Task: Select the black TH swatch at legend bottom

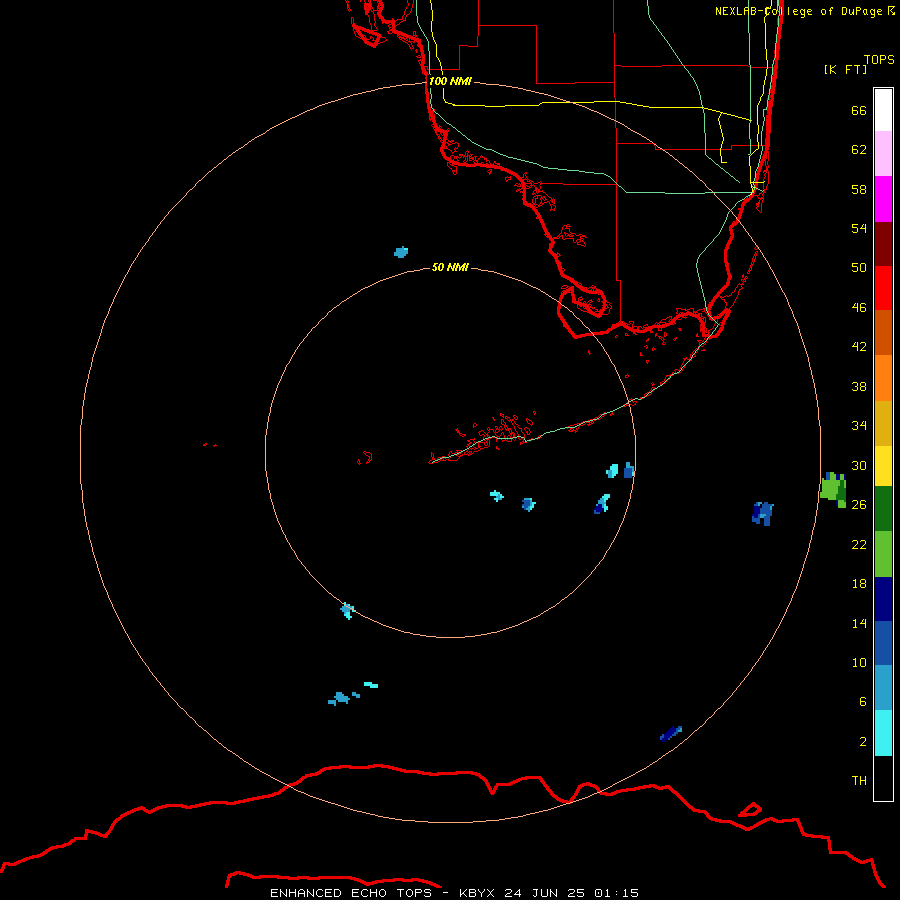Action: [x=883, y=778]
